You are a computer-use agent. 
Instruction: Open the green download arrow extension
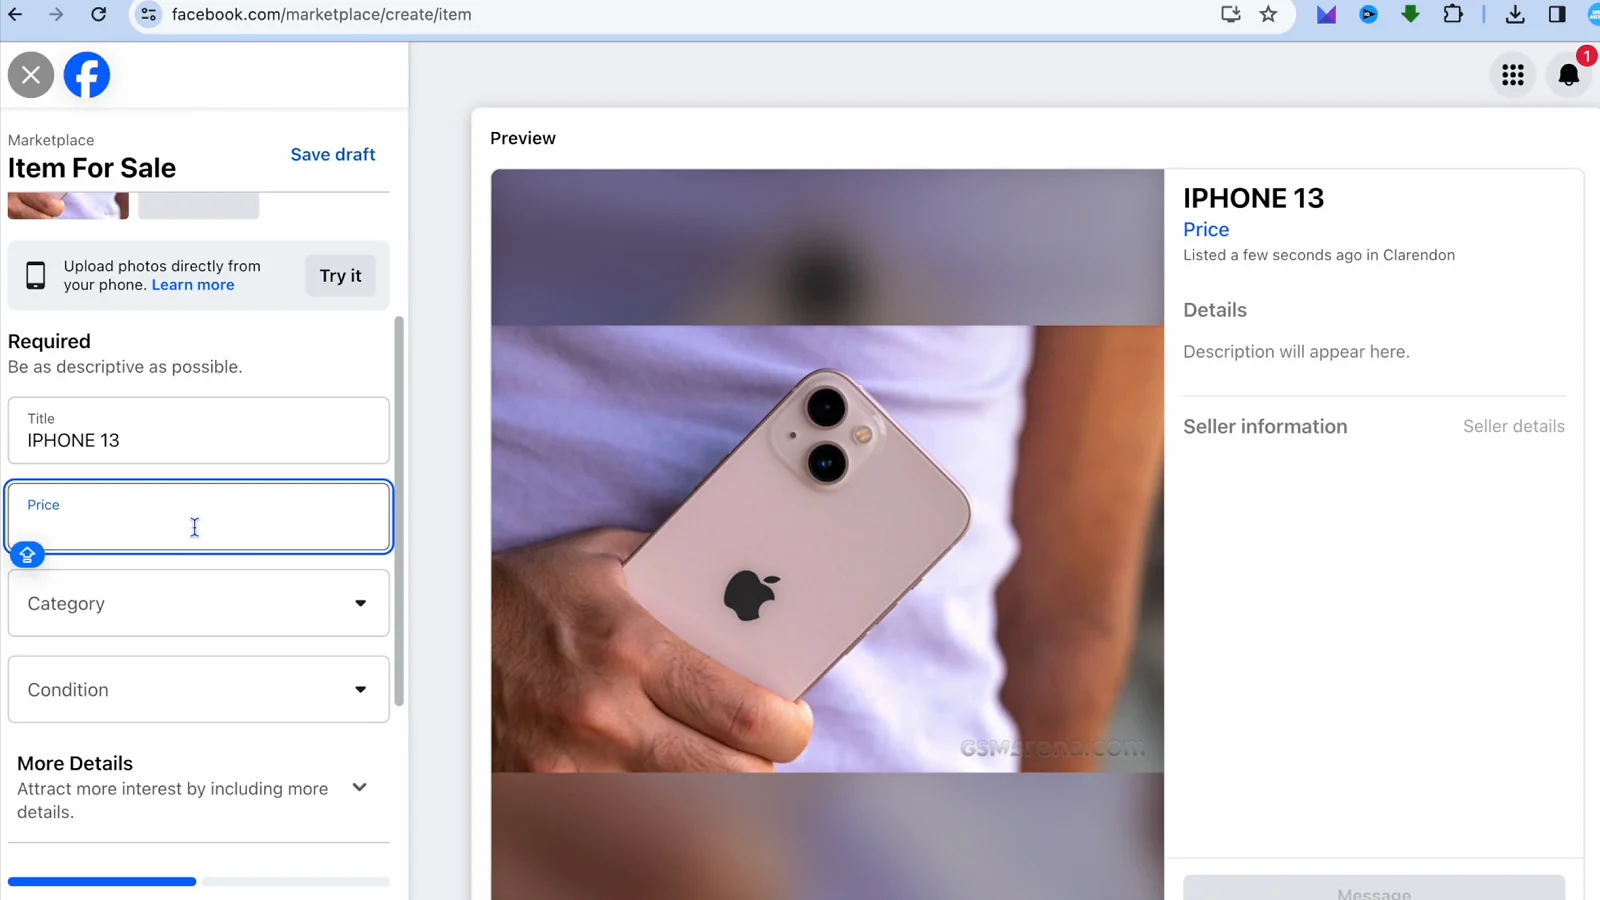pyautogui.click(x=1410, y=14)
